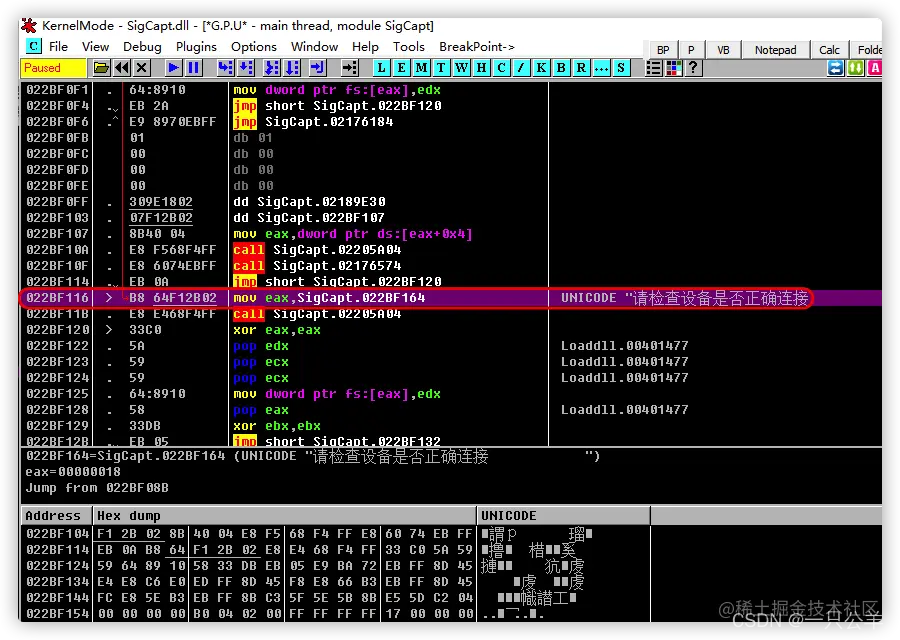Click the 'Jump from 022BF08B' info line
The image size is (900, 640).
tap(97, 488)
